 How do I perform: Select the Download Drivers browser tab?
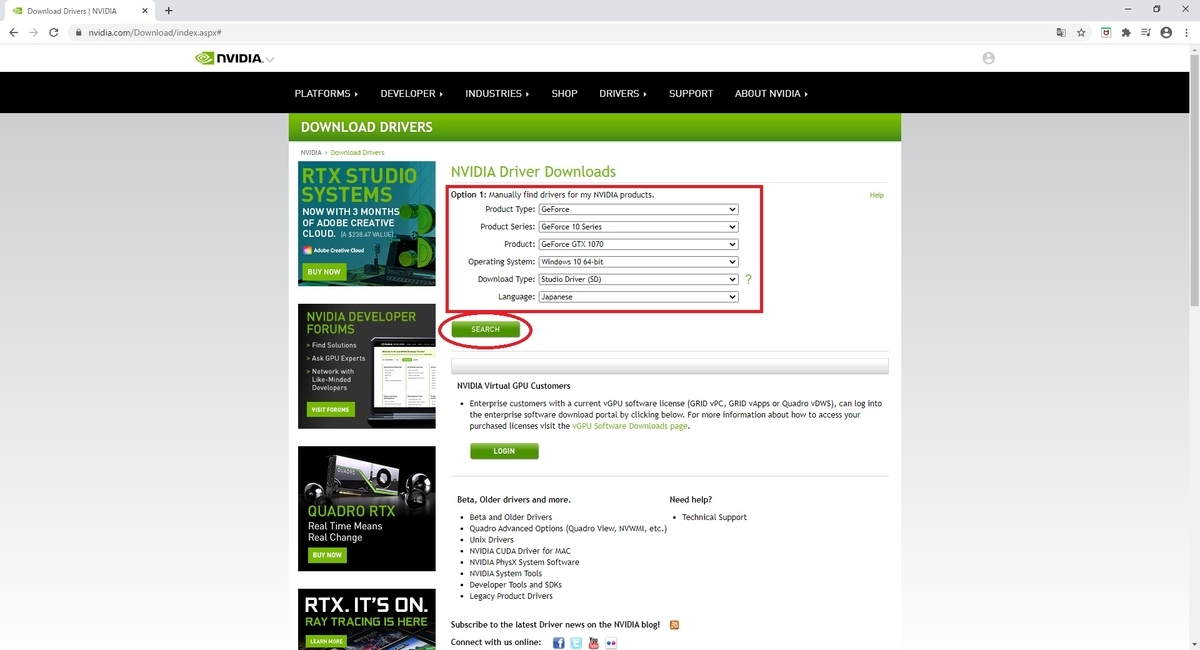(80, 10)
